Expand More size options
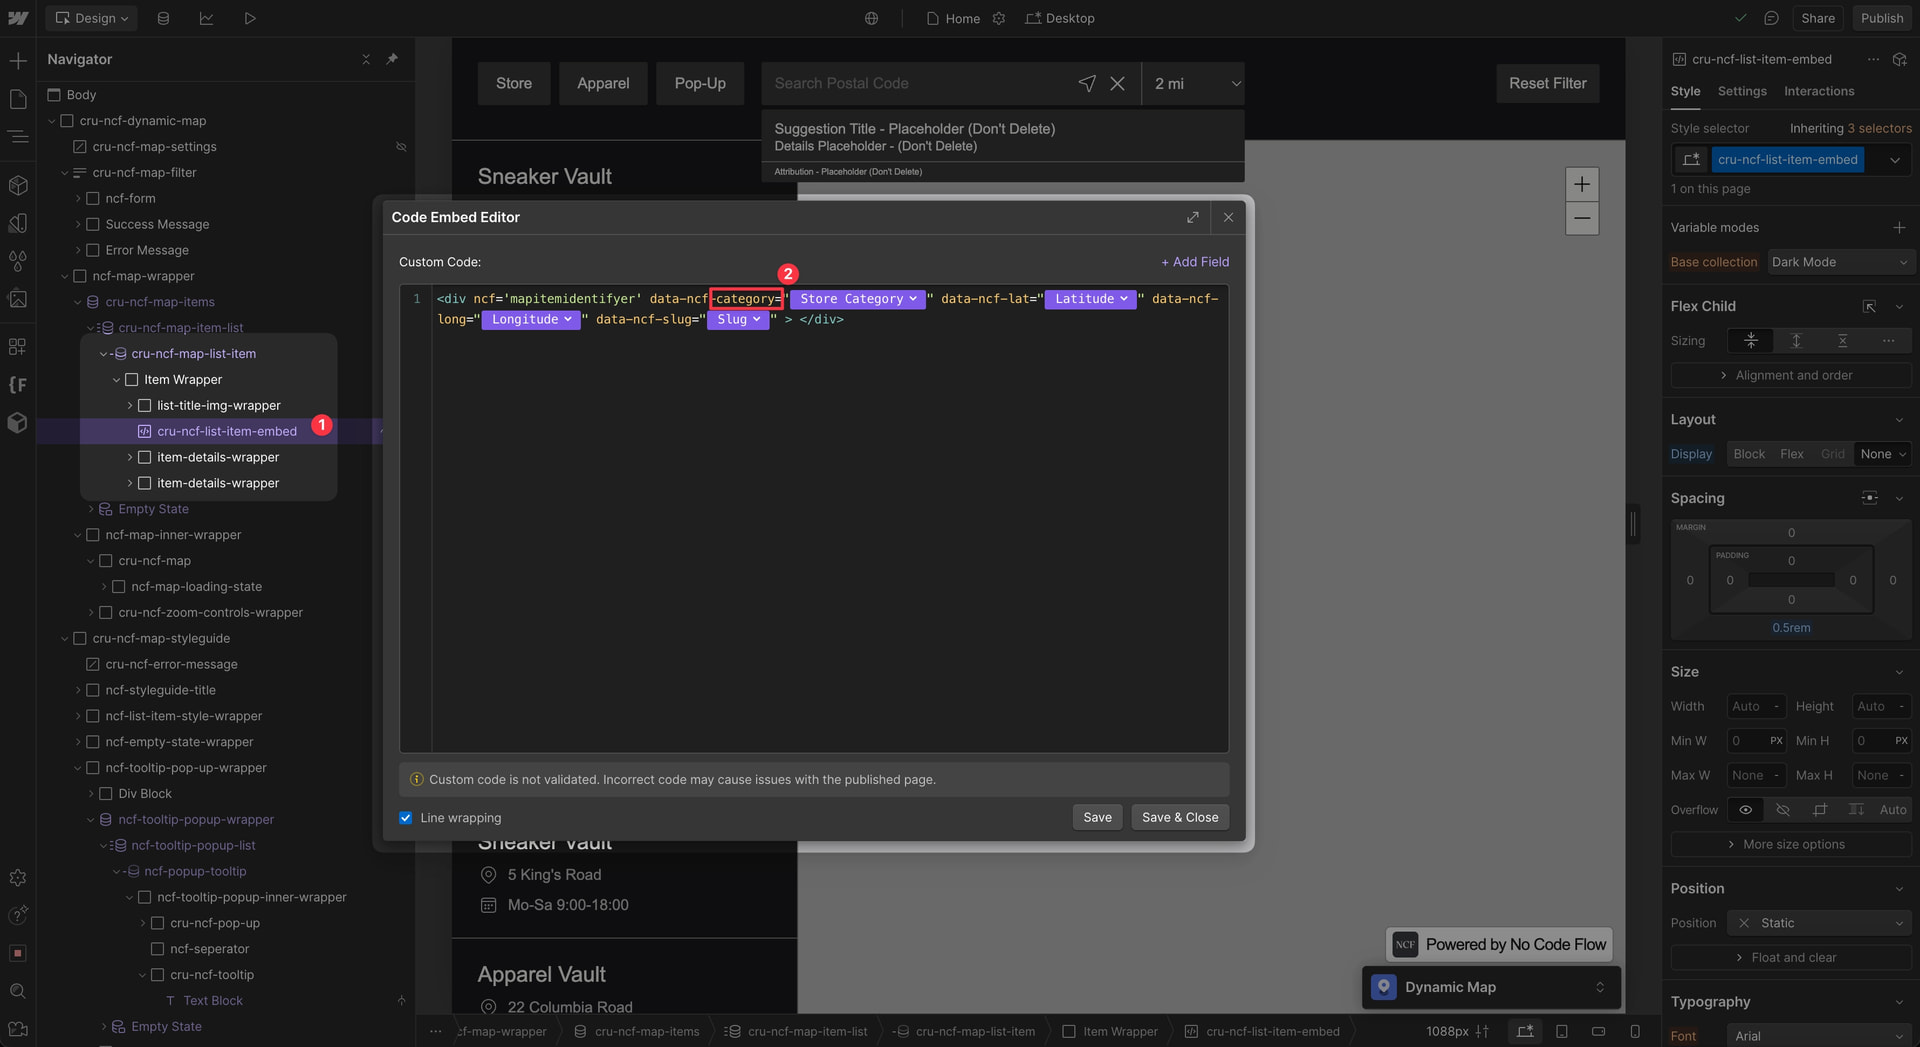 coord(1791,845)
